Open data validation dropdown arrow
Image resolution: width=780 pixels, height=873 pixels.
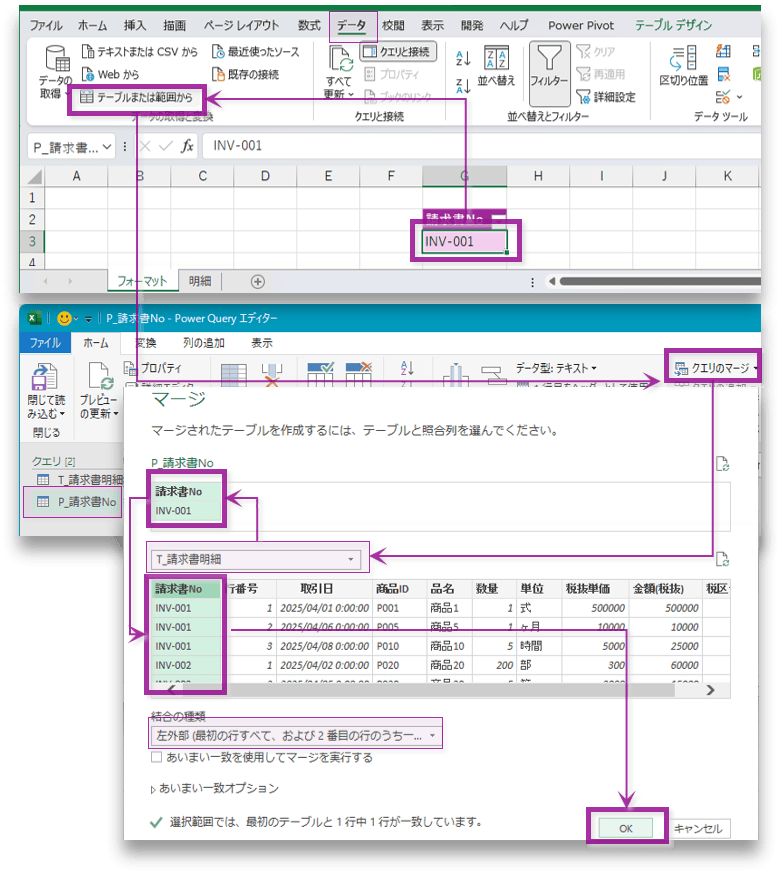point(739,97)
